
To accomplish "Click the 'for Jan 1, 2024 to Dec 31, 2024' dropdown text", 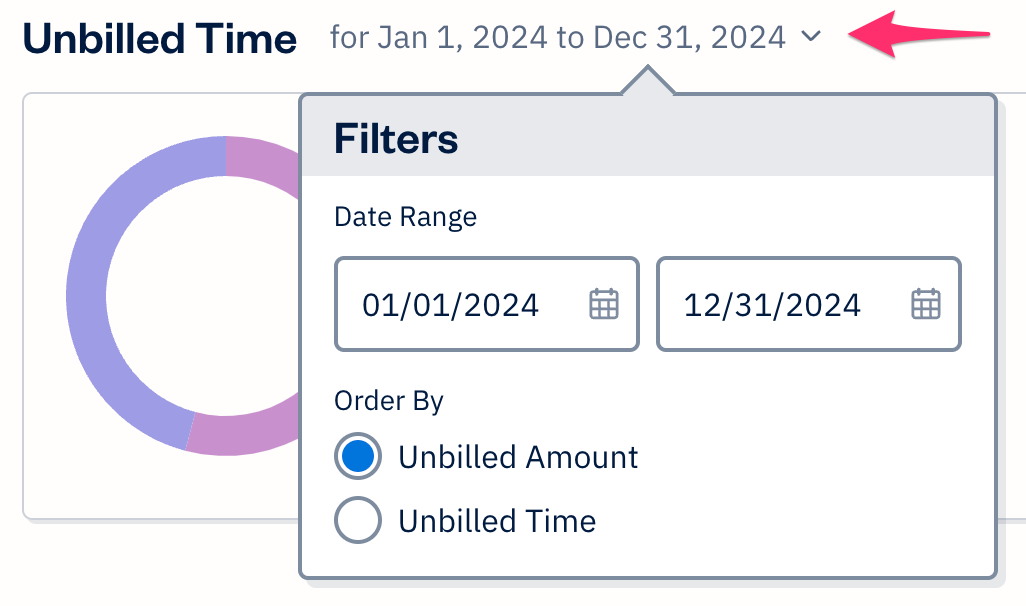I will point(557,38).
